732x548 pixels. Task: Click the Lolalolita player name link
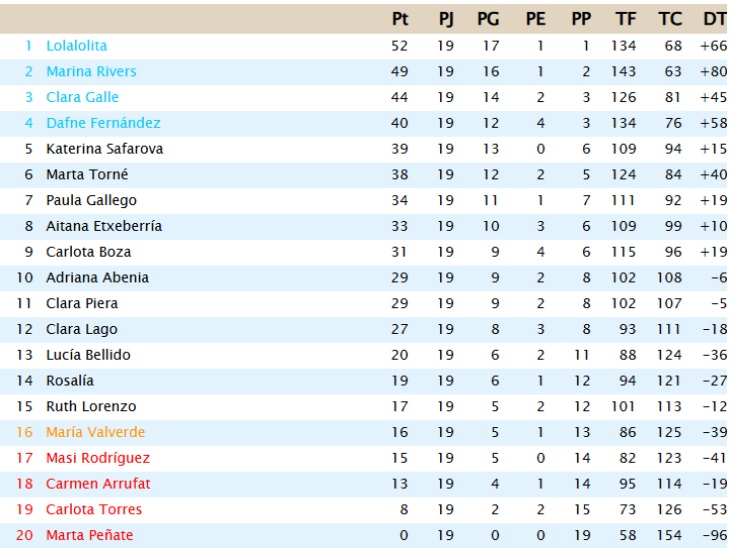pyautogui.click(x=76, y=46)
